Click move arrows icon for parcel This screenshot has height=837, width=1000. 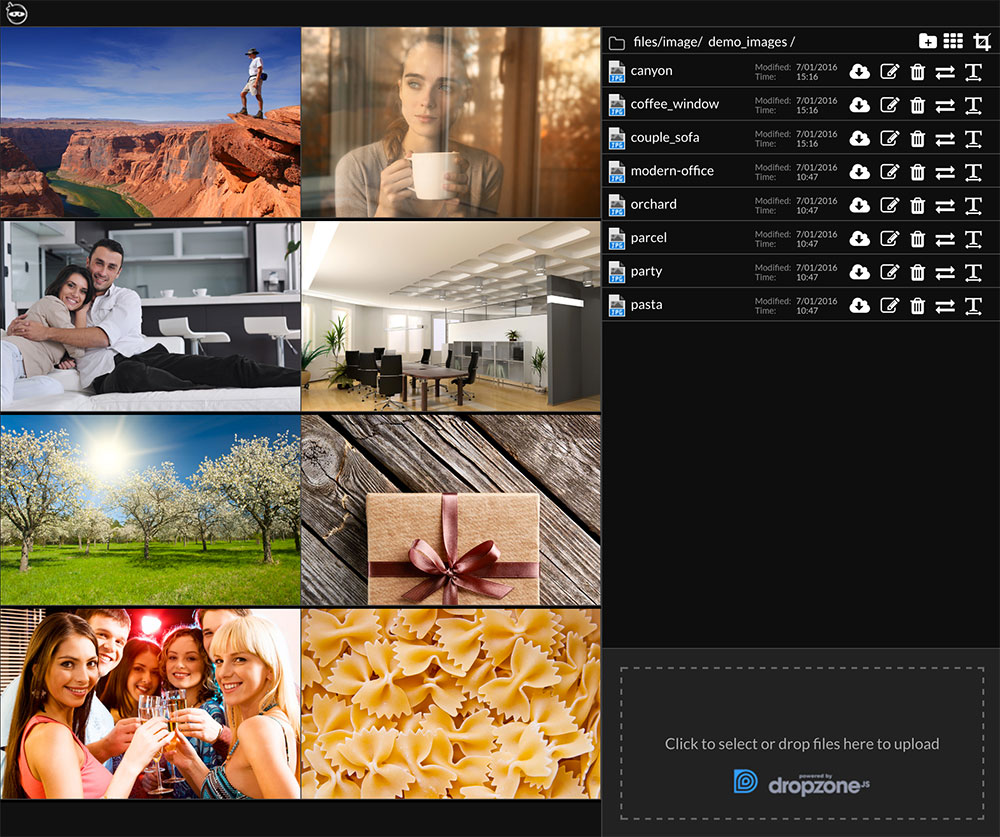click(945, 239)
